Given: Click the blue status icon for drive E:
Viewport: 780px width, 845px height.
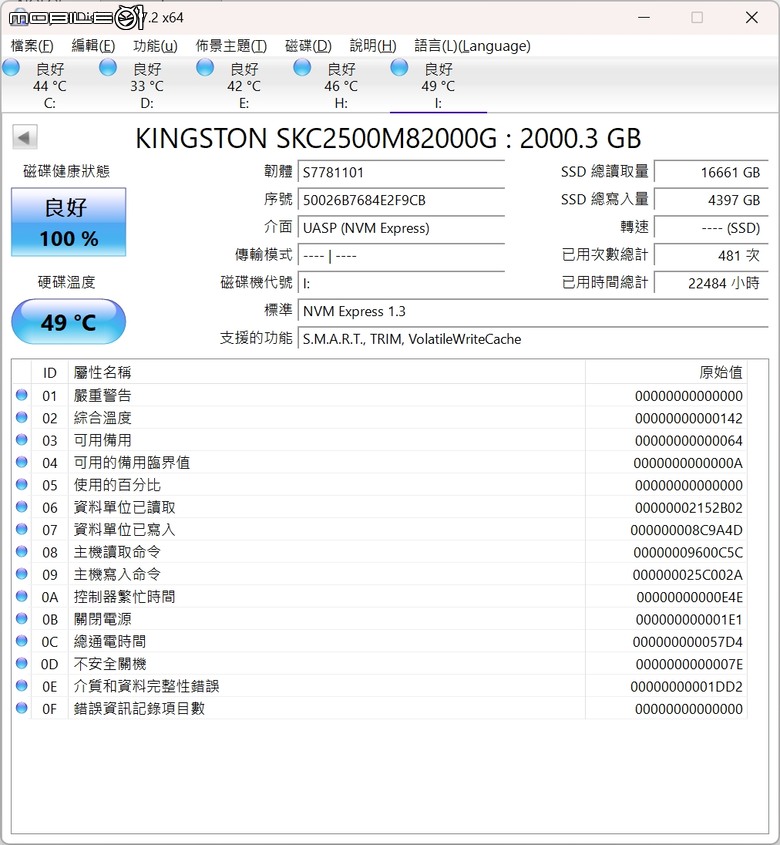Looking at the screenshot, I should pyautogui.click(x=205, y=67).
